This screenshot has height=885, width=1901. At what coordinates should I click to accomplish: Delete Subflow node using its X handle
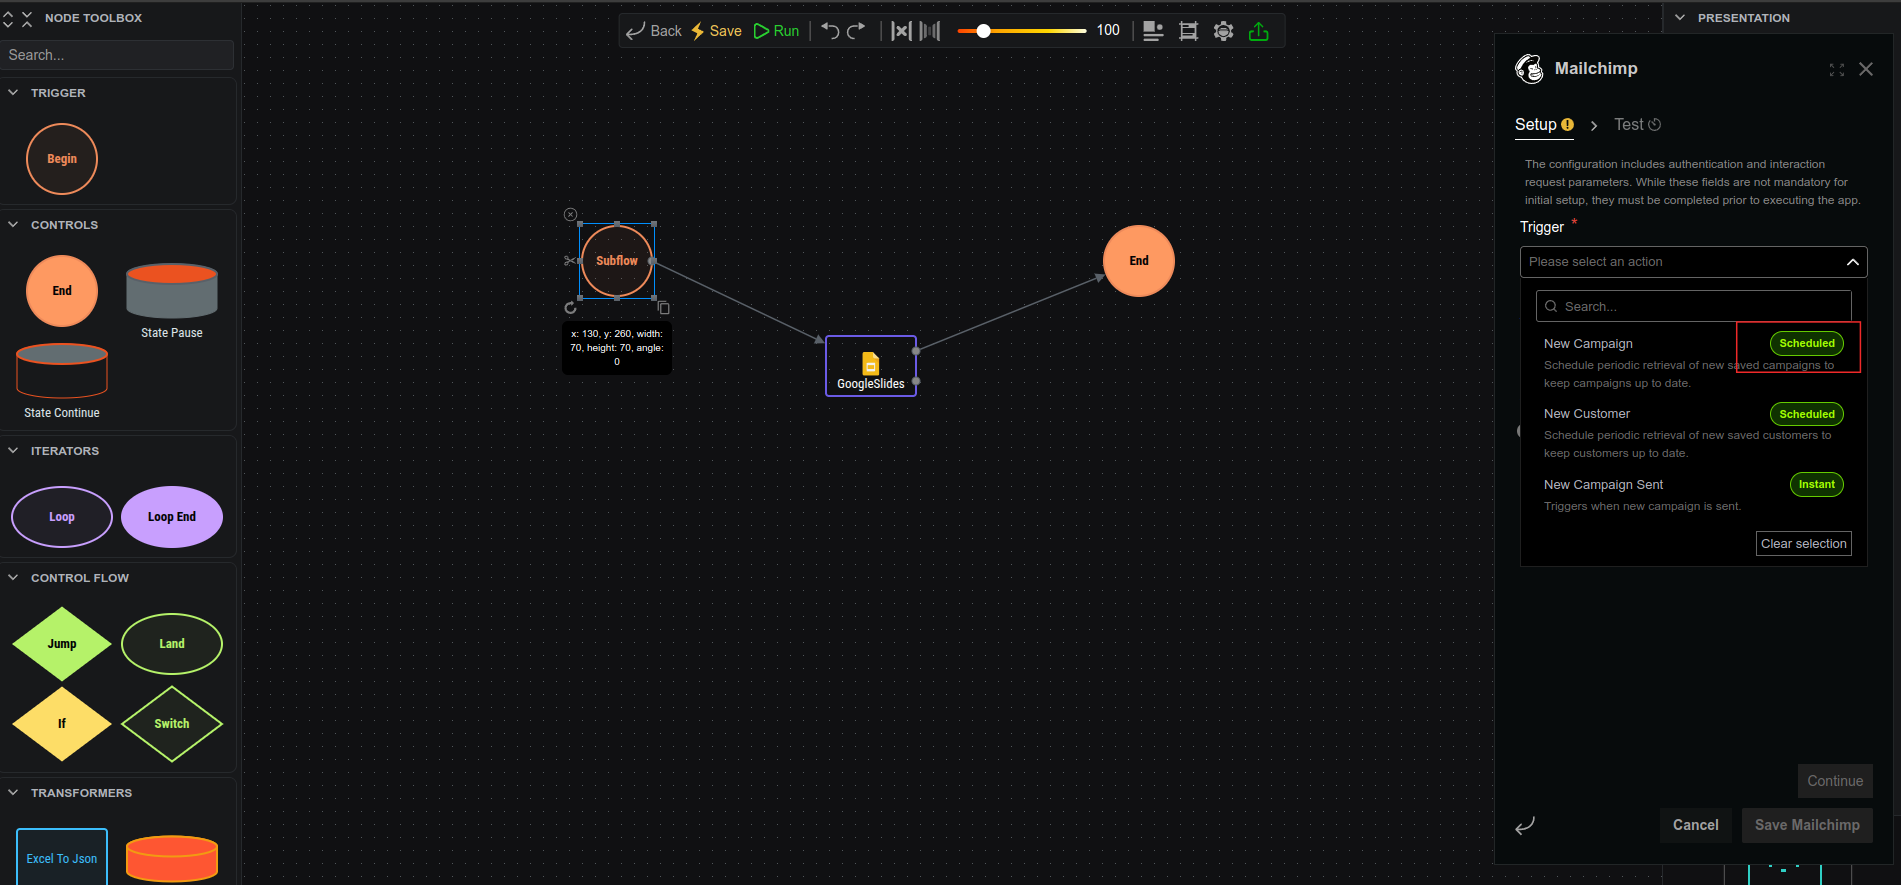point(570,214)
